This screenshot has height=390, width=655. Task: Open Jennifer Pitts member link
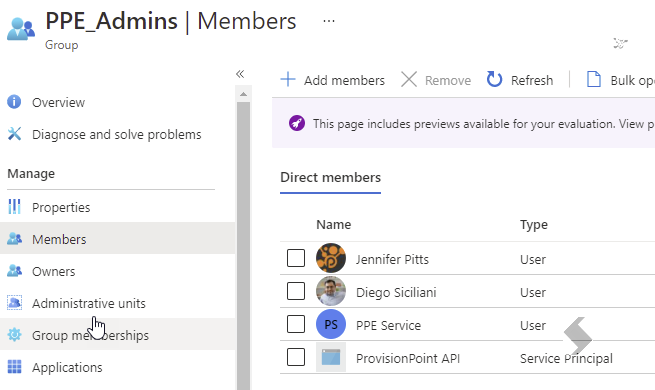pyautogui.click(x=392, y=259)
